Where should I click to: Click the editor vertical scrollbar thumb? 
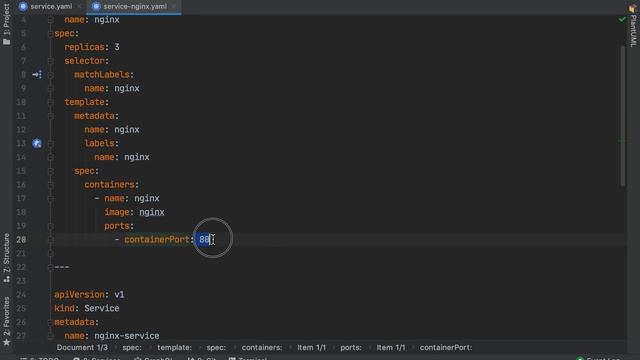623,116
